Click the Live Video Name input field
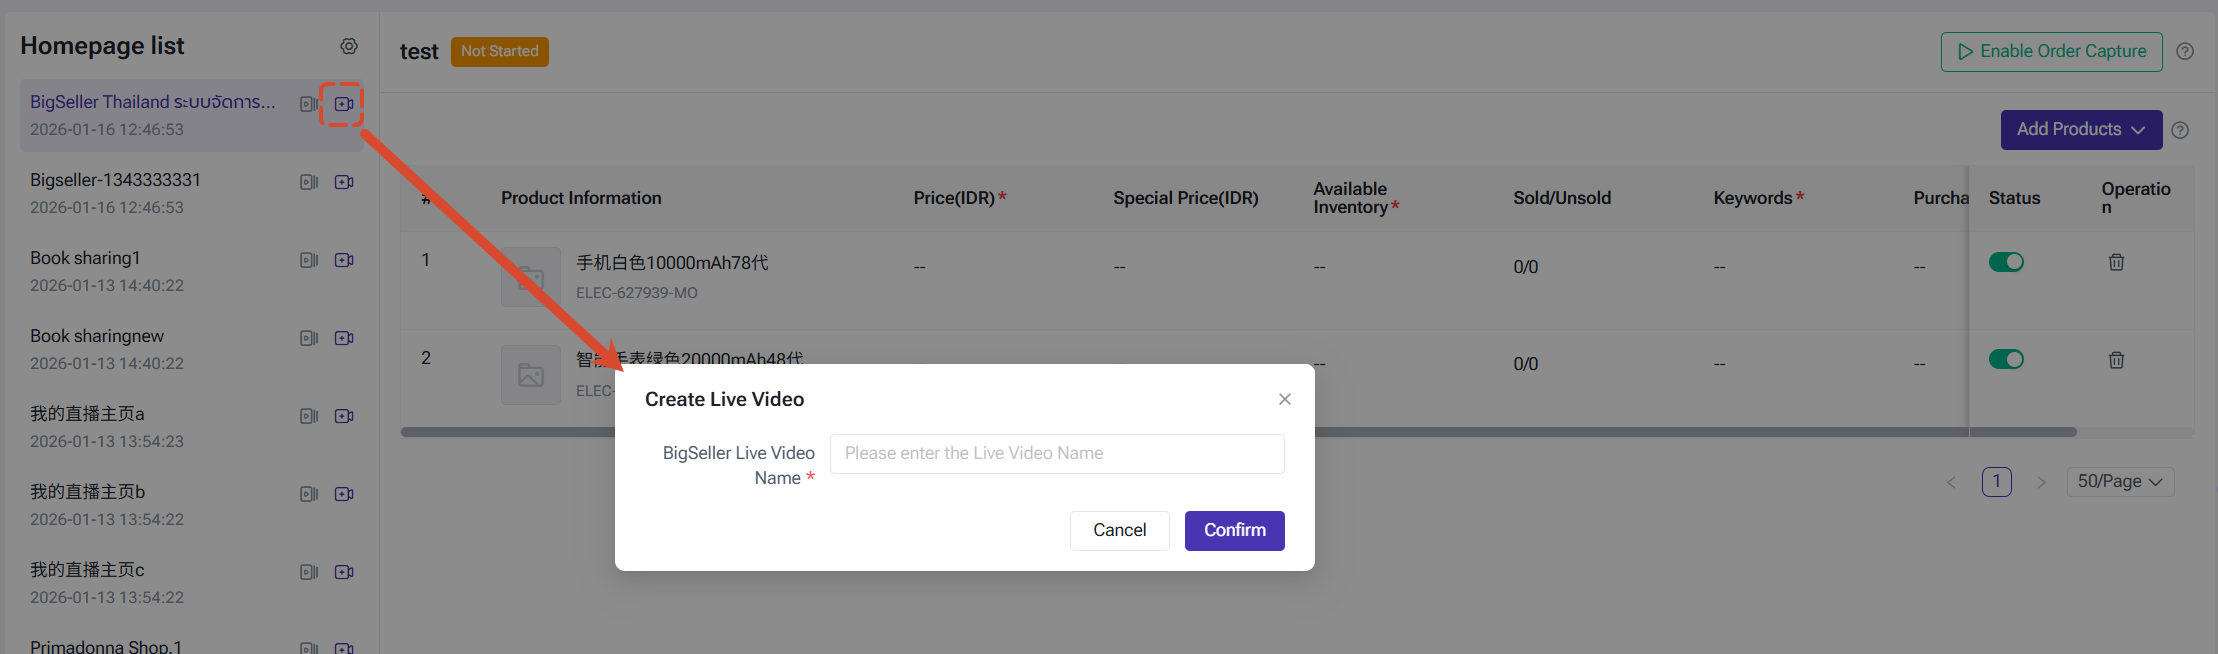The width and height of the screenshot is (2218, 654). [x=1057, y=454]
